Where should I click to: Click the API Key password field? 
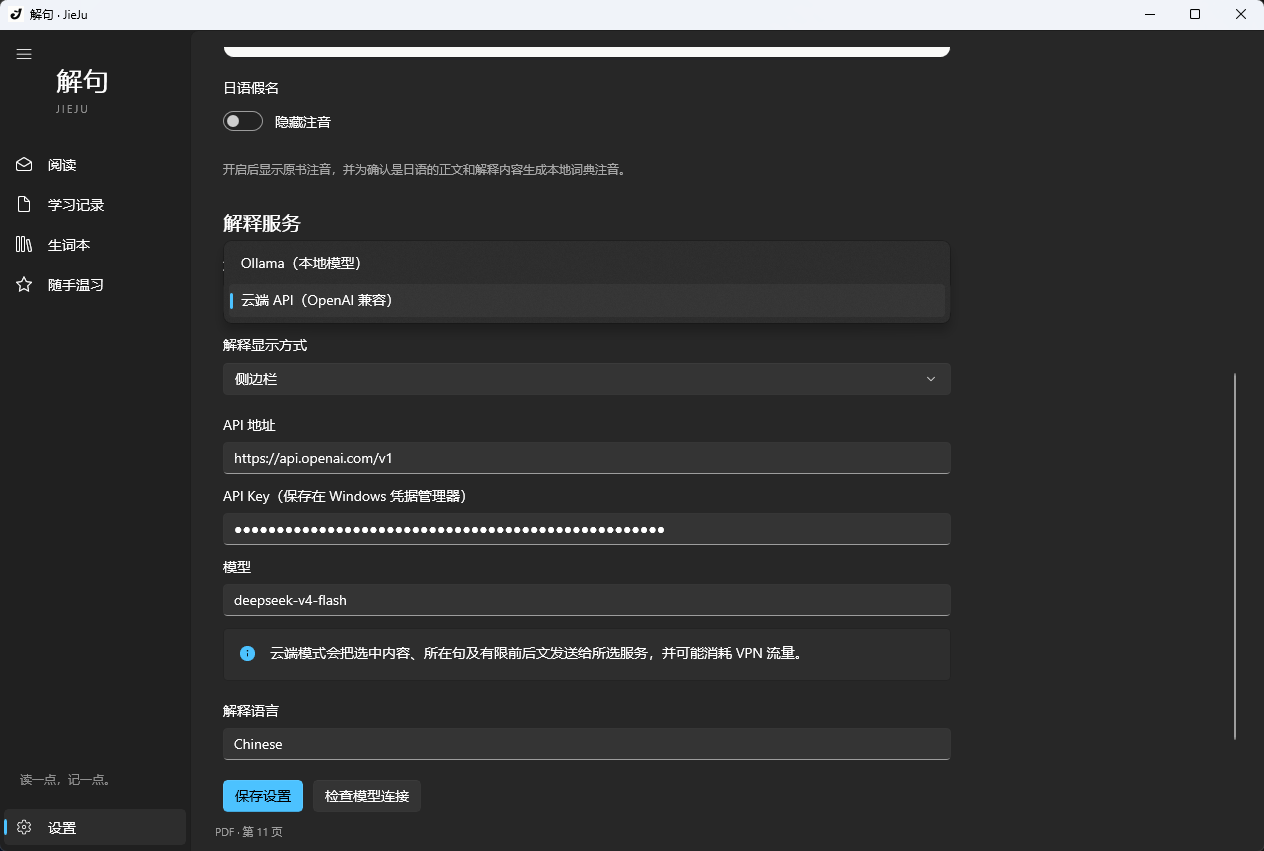[587, 529]
